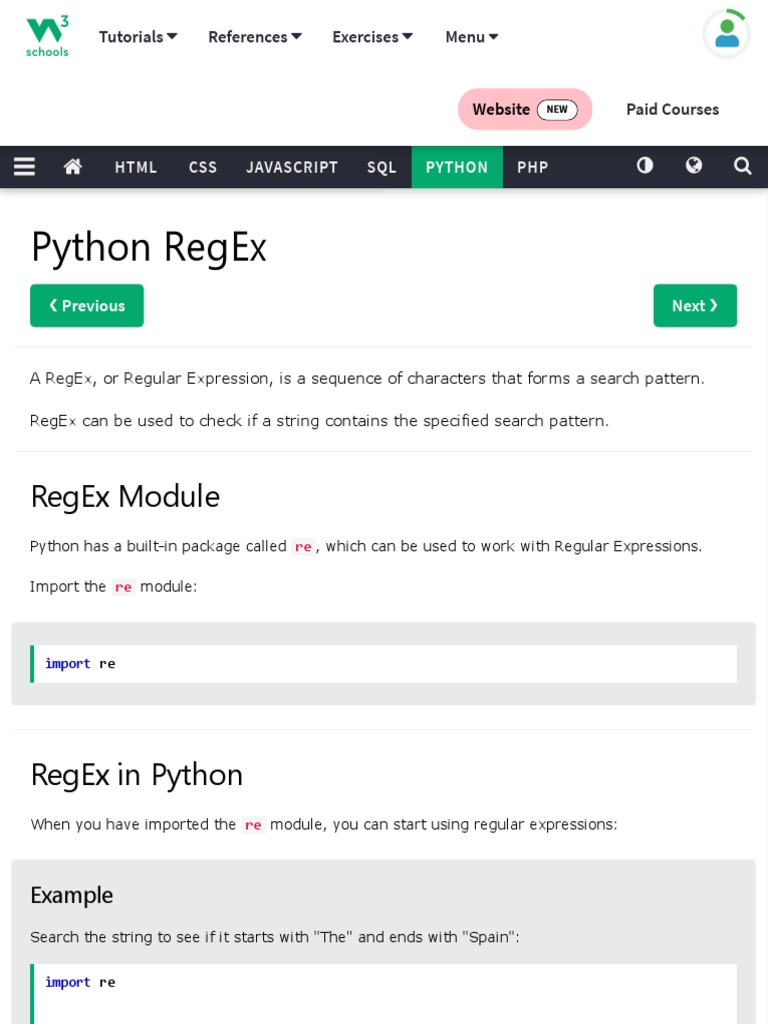The image size is (768, 1024).
Task: Toggle dark mode contrast icon
Action: click(645, 166)
